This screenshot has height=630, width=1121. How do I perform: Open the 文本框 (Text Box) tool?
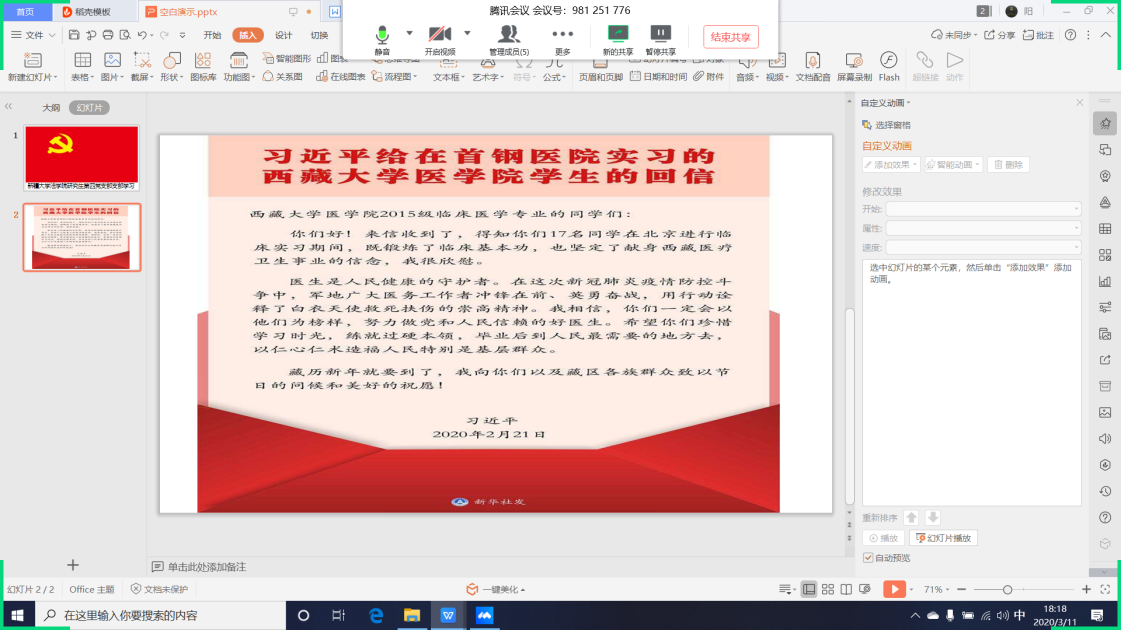[447, 66]
